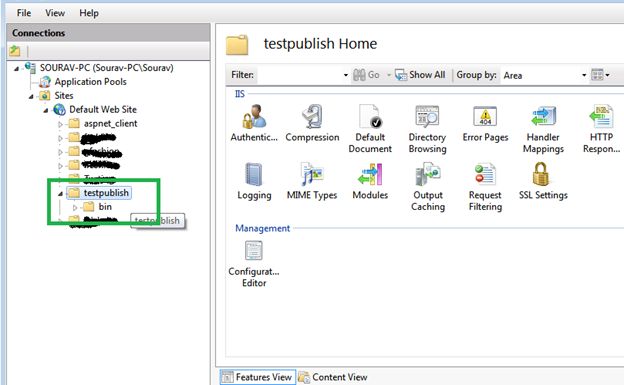Open the Configuration Editor

[x=254, y=264]
